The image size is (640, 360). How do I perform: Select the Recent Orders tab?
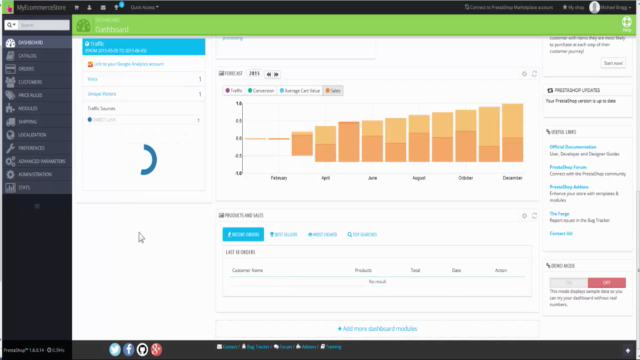[243, 234]
